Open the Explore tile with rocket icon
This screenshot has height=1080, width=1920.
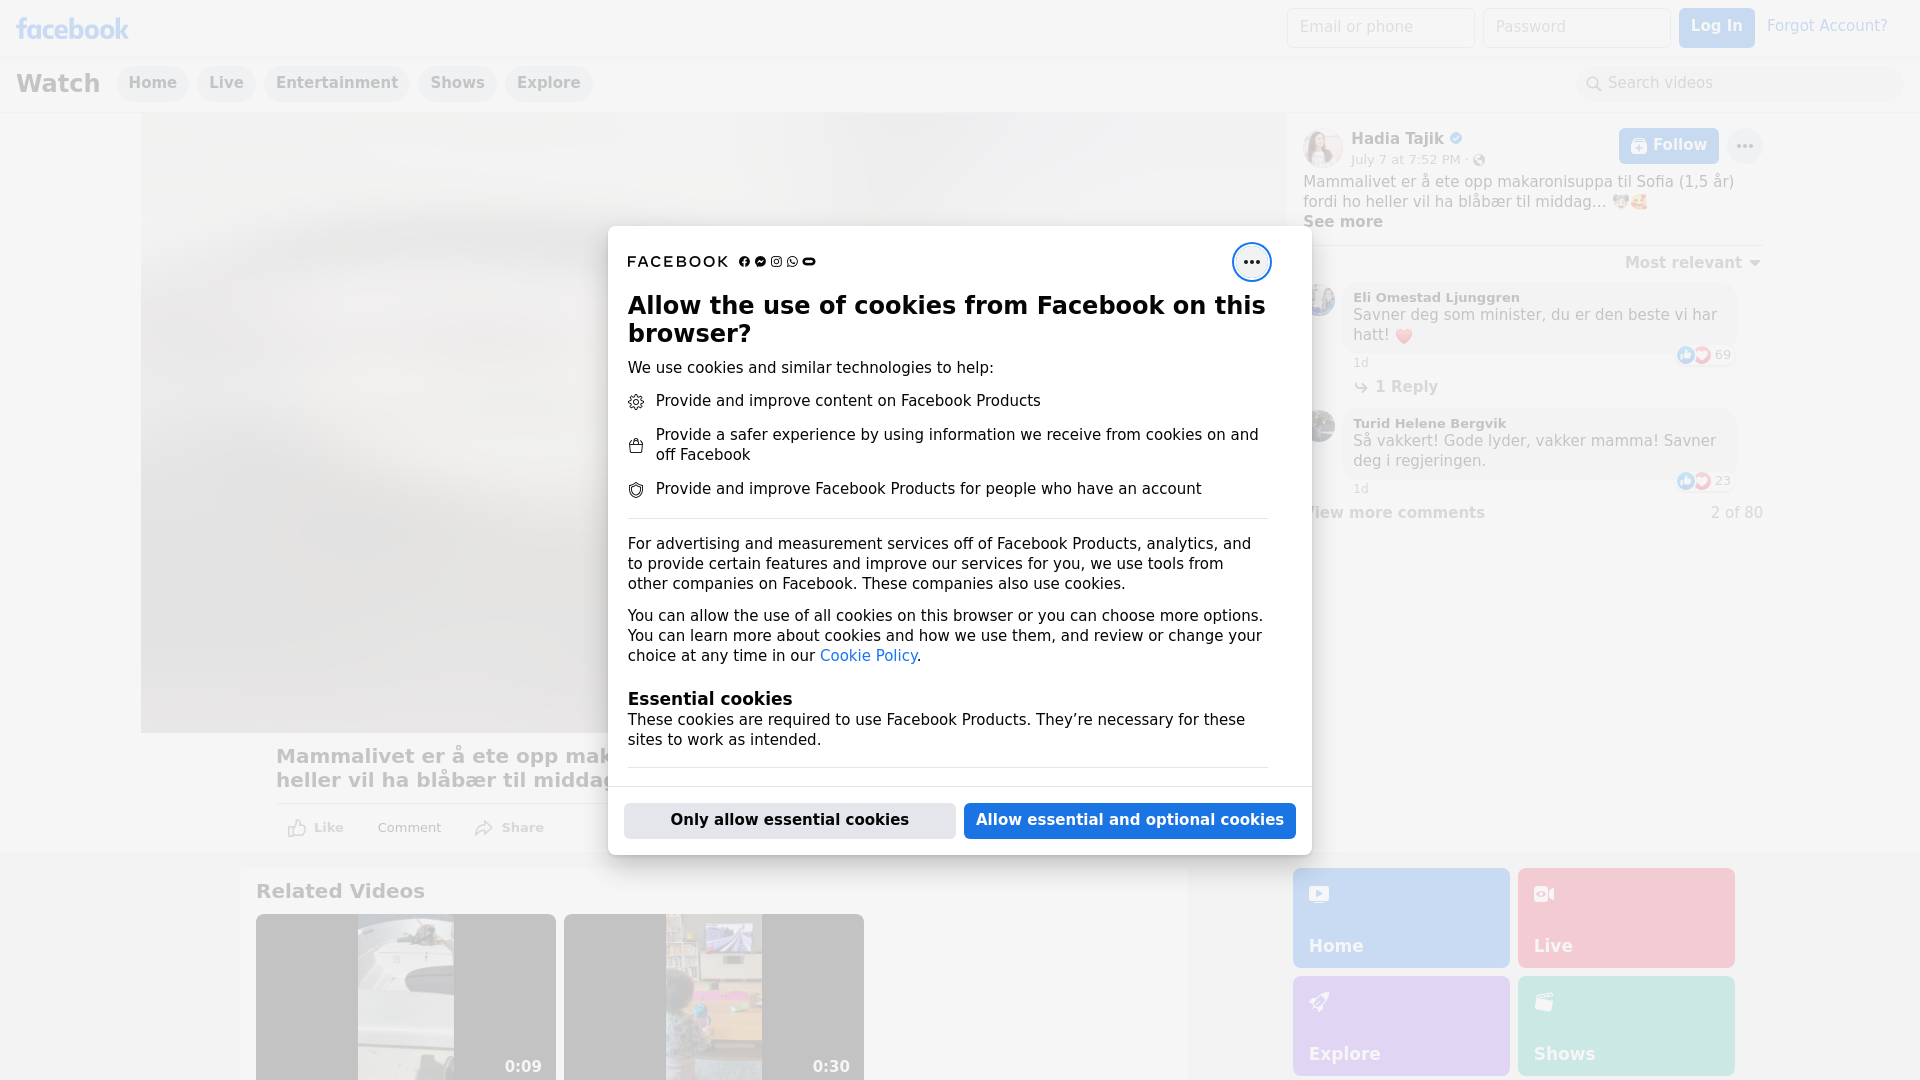point(1400,1025)
